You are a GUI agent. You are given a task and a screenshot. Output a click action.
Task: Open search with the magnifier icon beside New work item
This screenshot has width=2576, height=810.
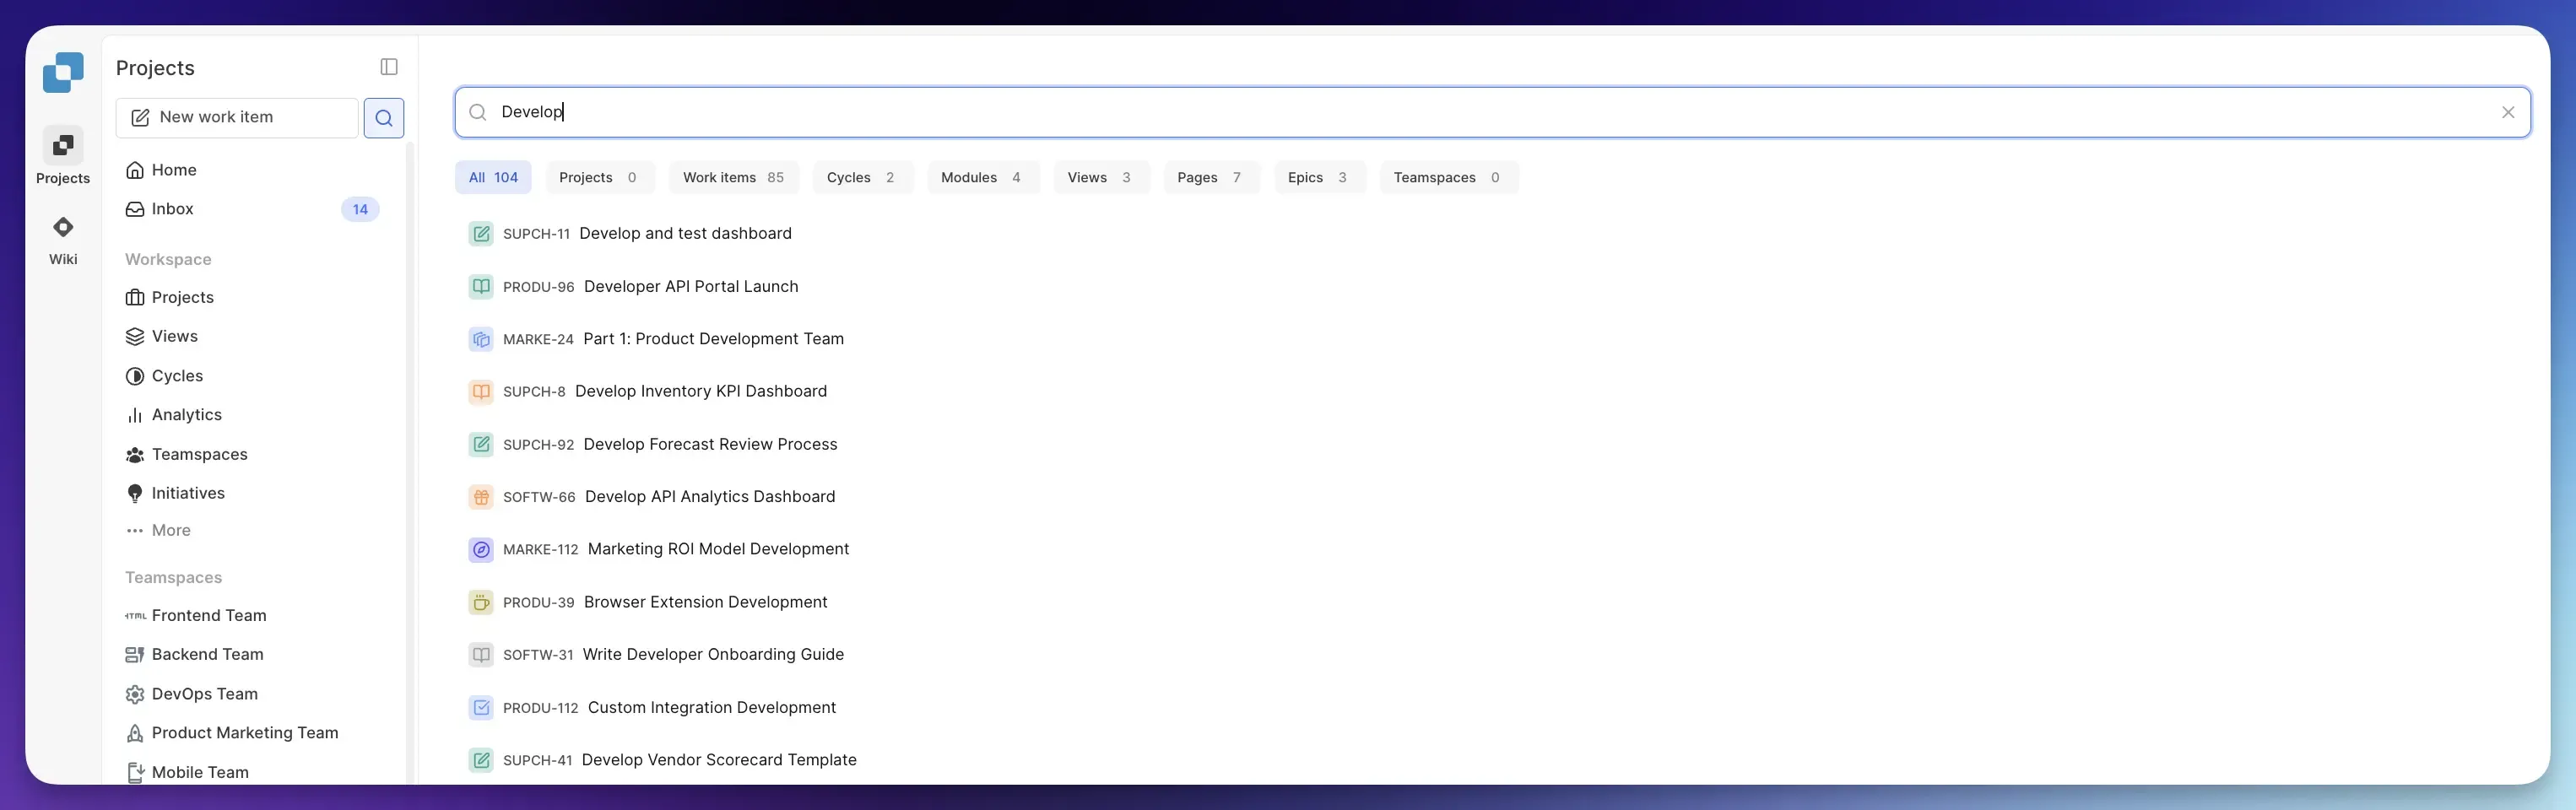(383, 117)
